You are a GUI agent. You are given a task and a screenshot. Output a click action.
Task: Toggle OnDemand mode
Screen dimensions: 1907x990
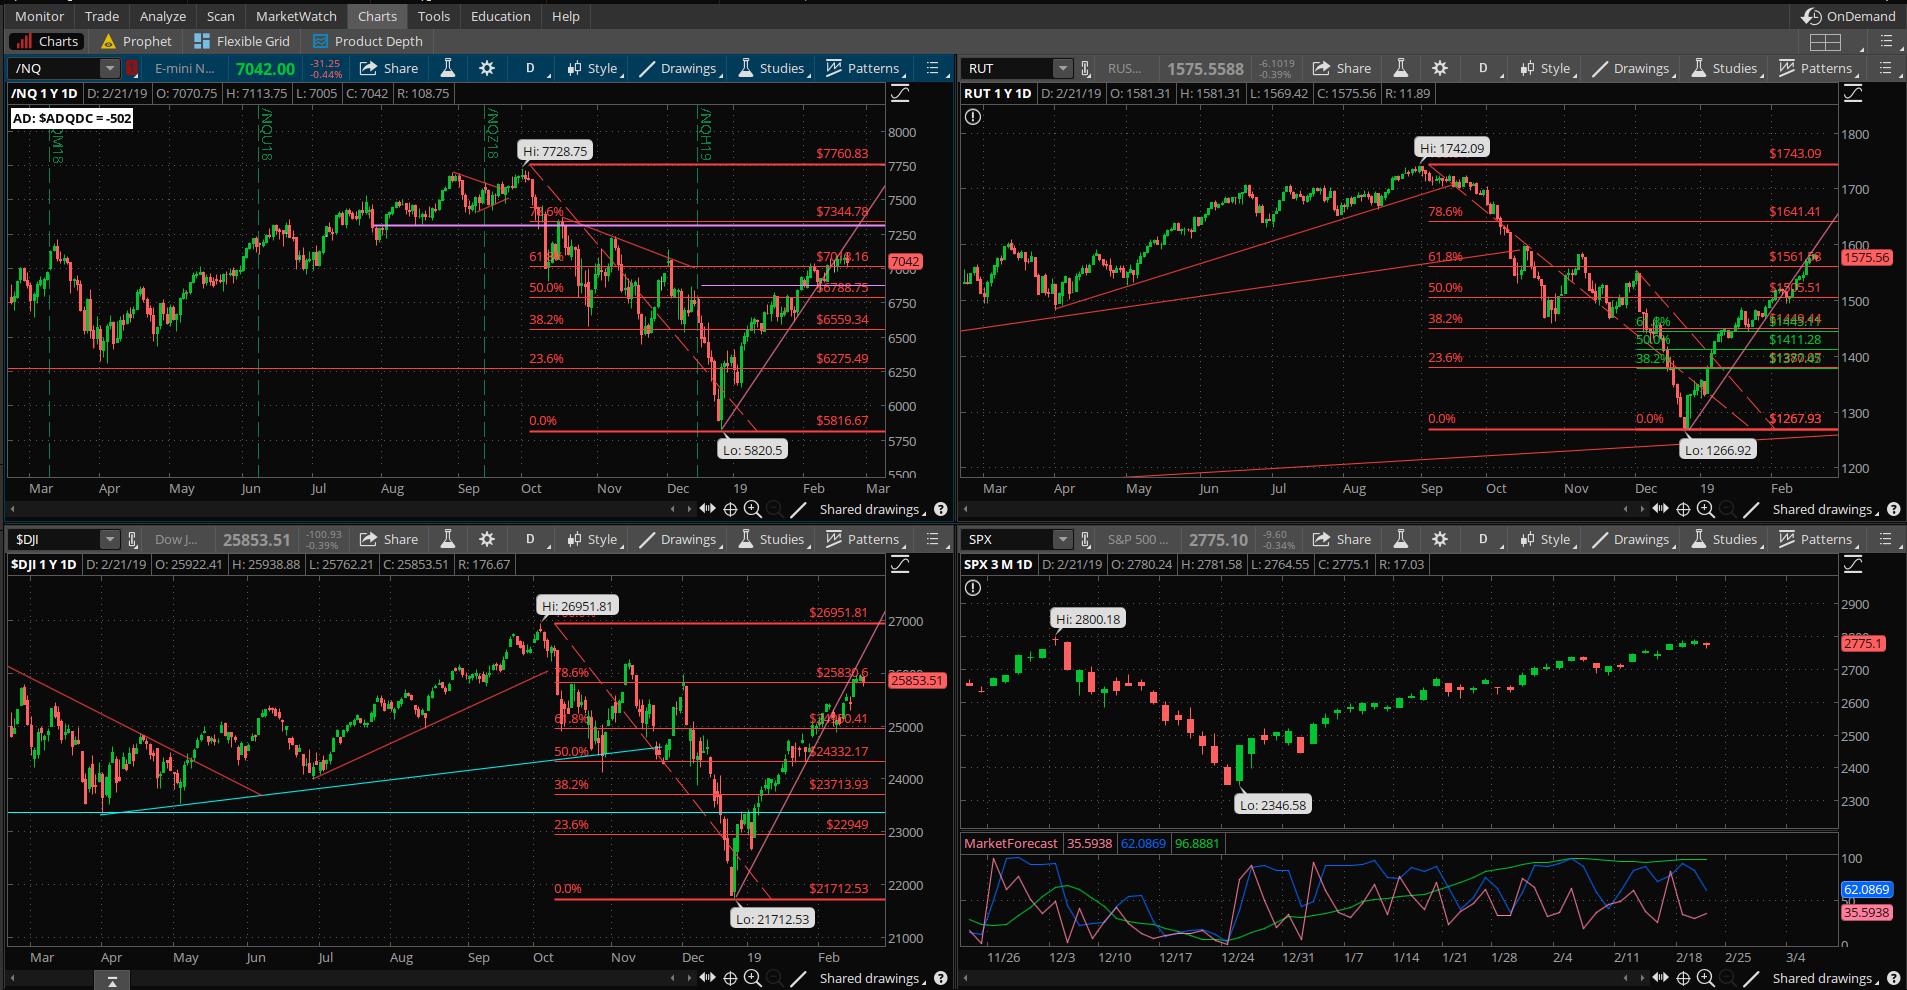tap(1849, 16)
